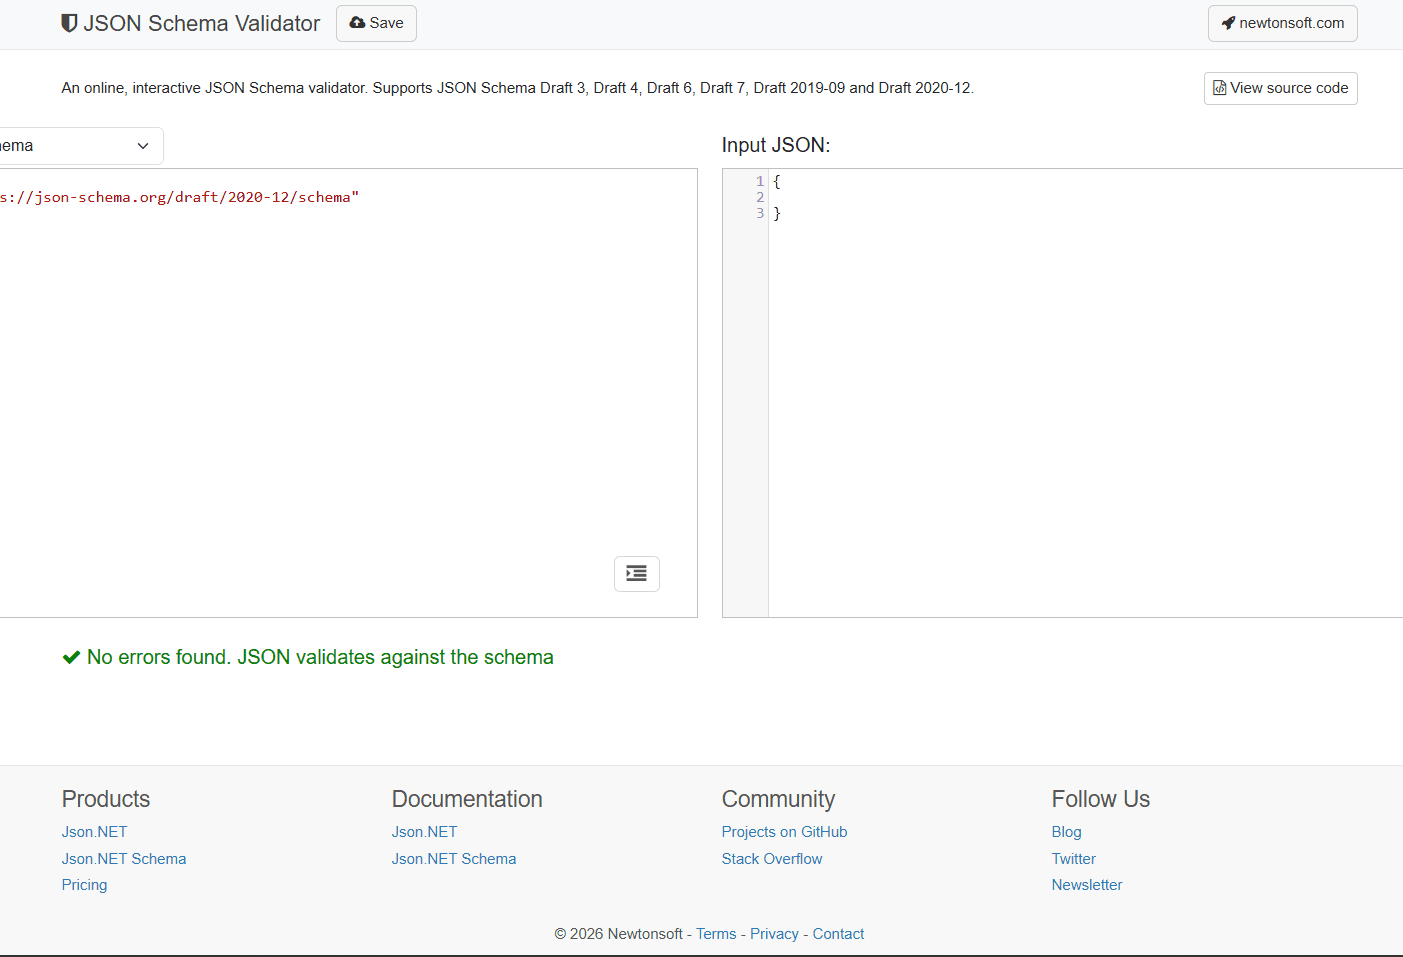Open the Blog link under Follow Us
The image size is (1403, 957).
tap(1066, 832)
